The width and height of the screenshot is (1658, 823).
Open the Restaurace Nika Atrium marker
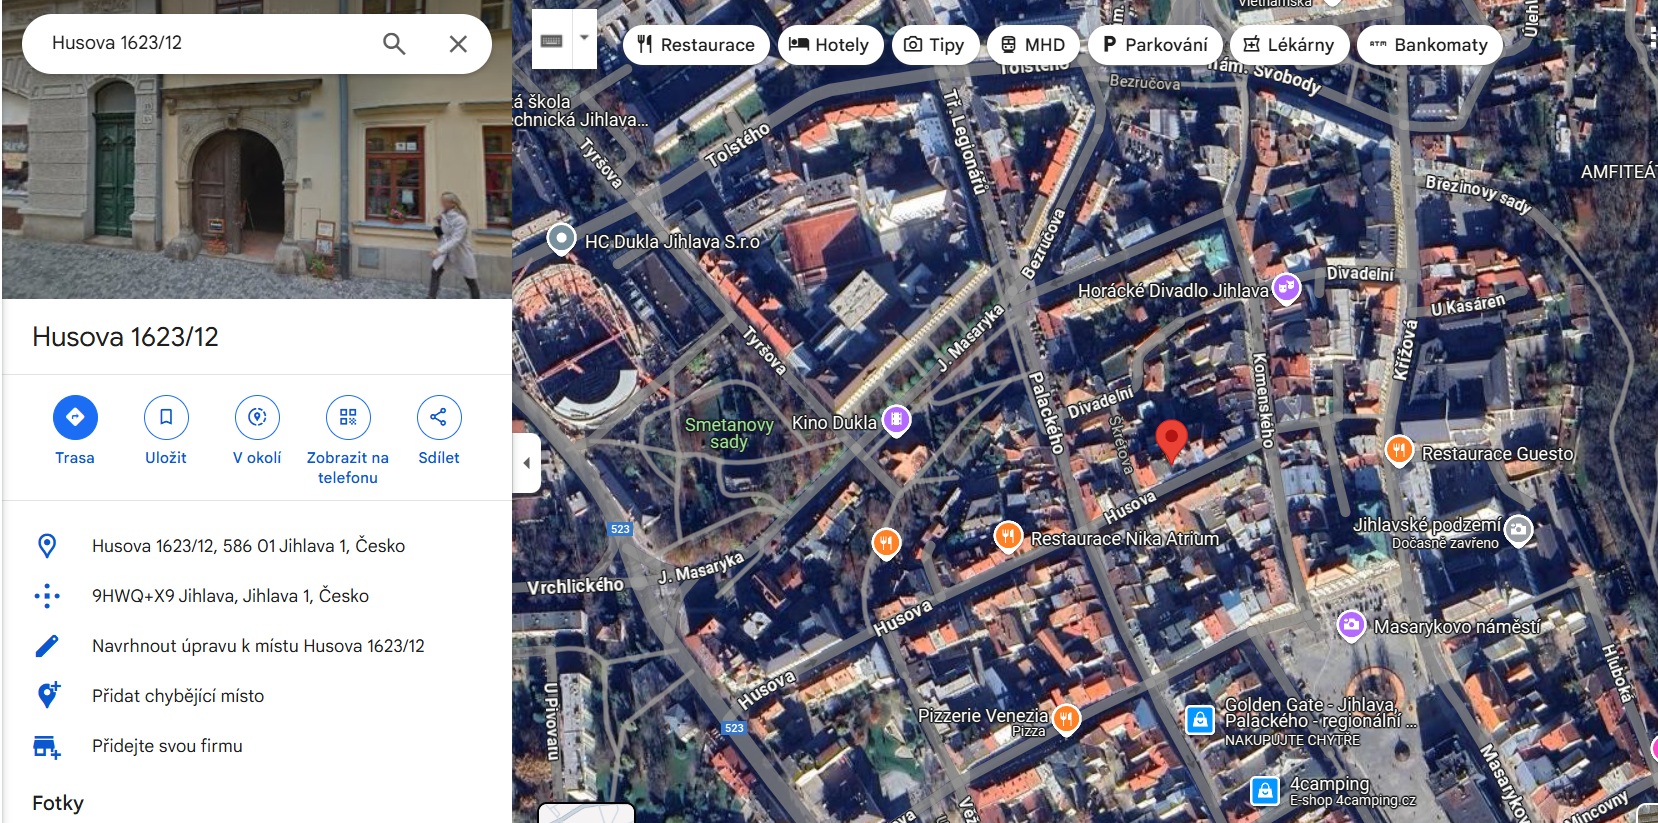pyautogui.click(x=1008, y=537)
